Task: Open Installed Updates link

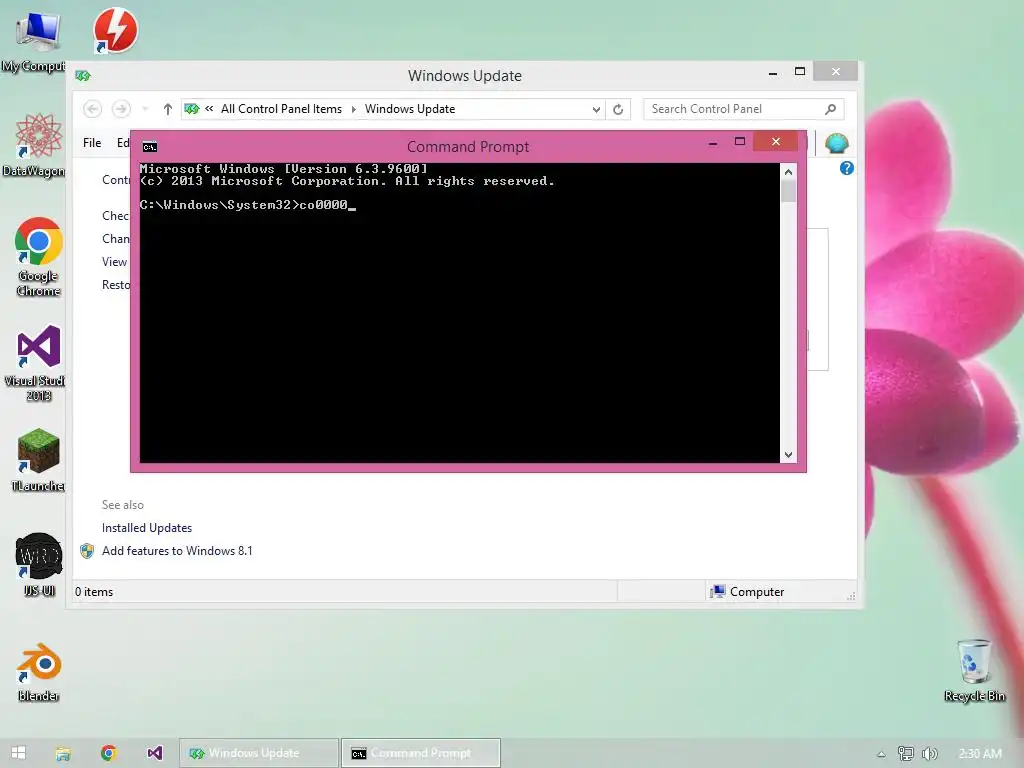Action: 147,528
